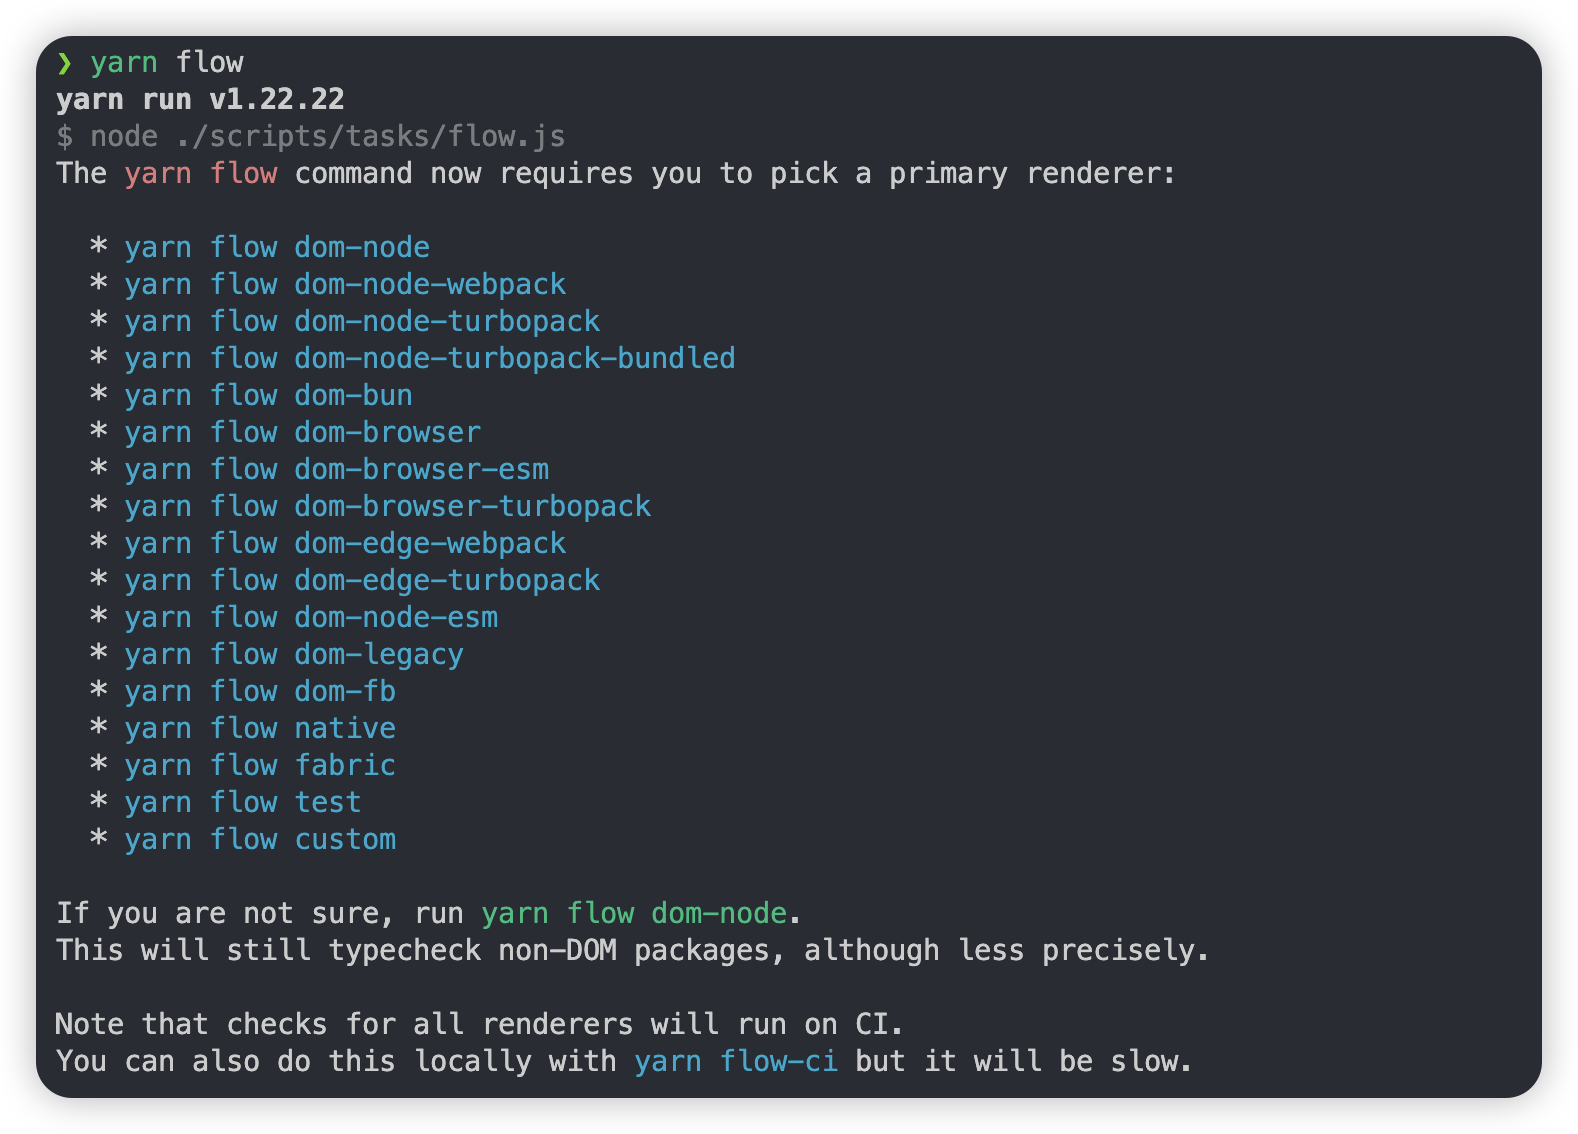Select the "yarn flow dom-node-turbopack" line
This screenshot has height=1134, width=1578.
coord(362,321)
